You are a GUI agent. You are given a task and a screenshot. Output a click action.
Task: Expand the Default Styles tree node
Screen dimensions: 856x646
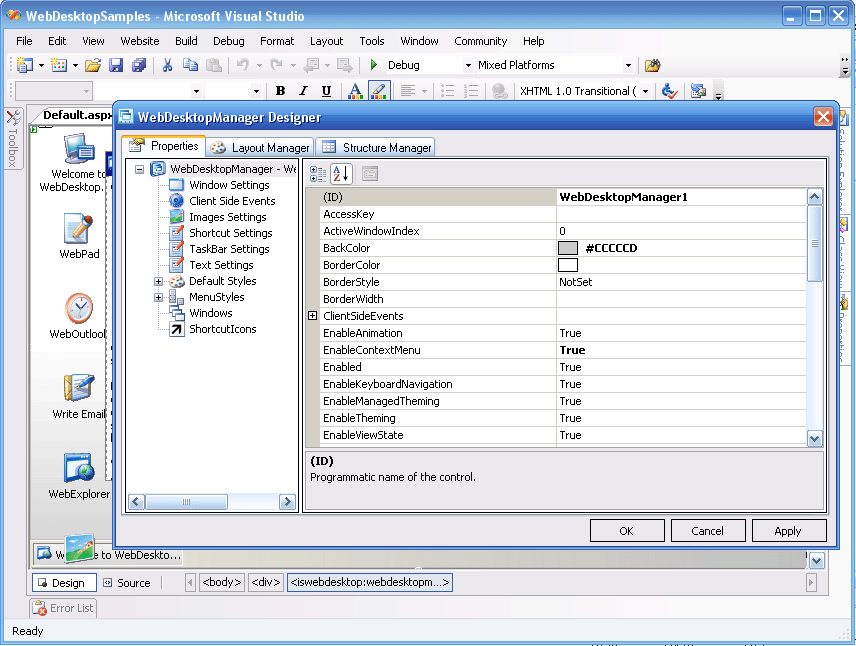158,281
